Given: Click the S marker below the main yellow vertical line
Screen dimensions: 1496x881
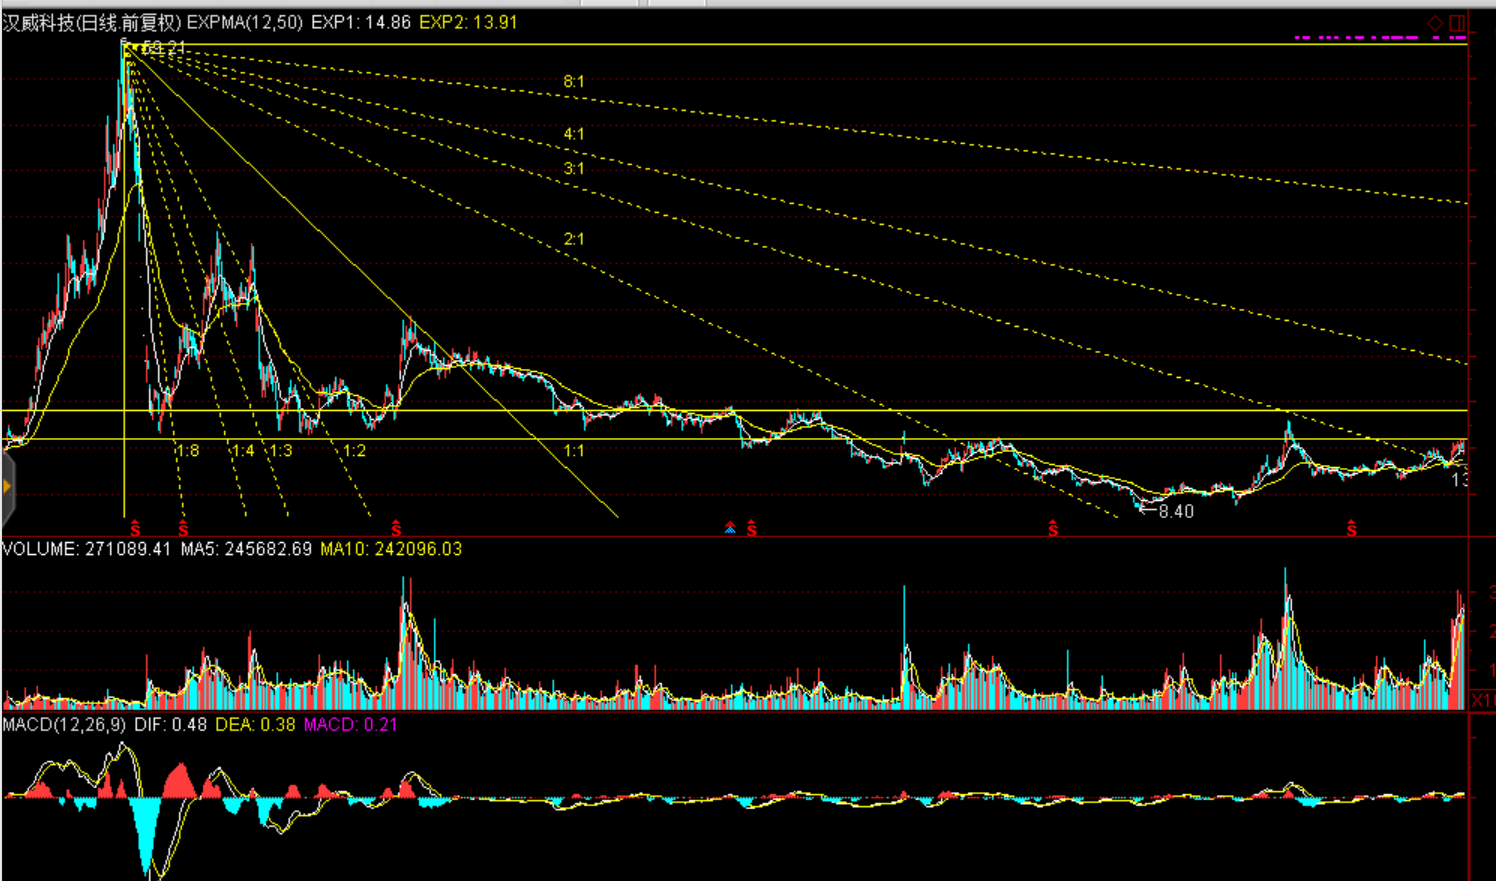Looking at the screenshot, I should click(x=135, y=529).
